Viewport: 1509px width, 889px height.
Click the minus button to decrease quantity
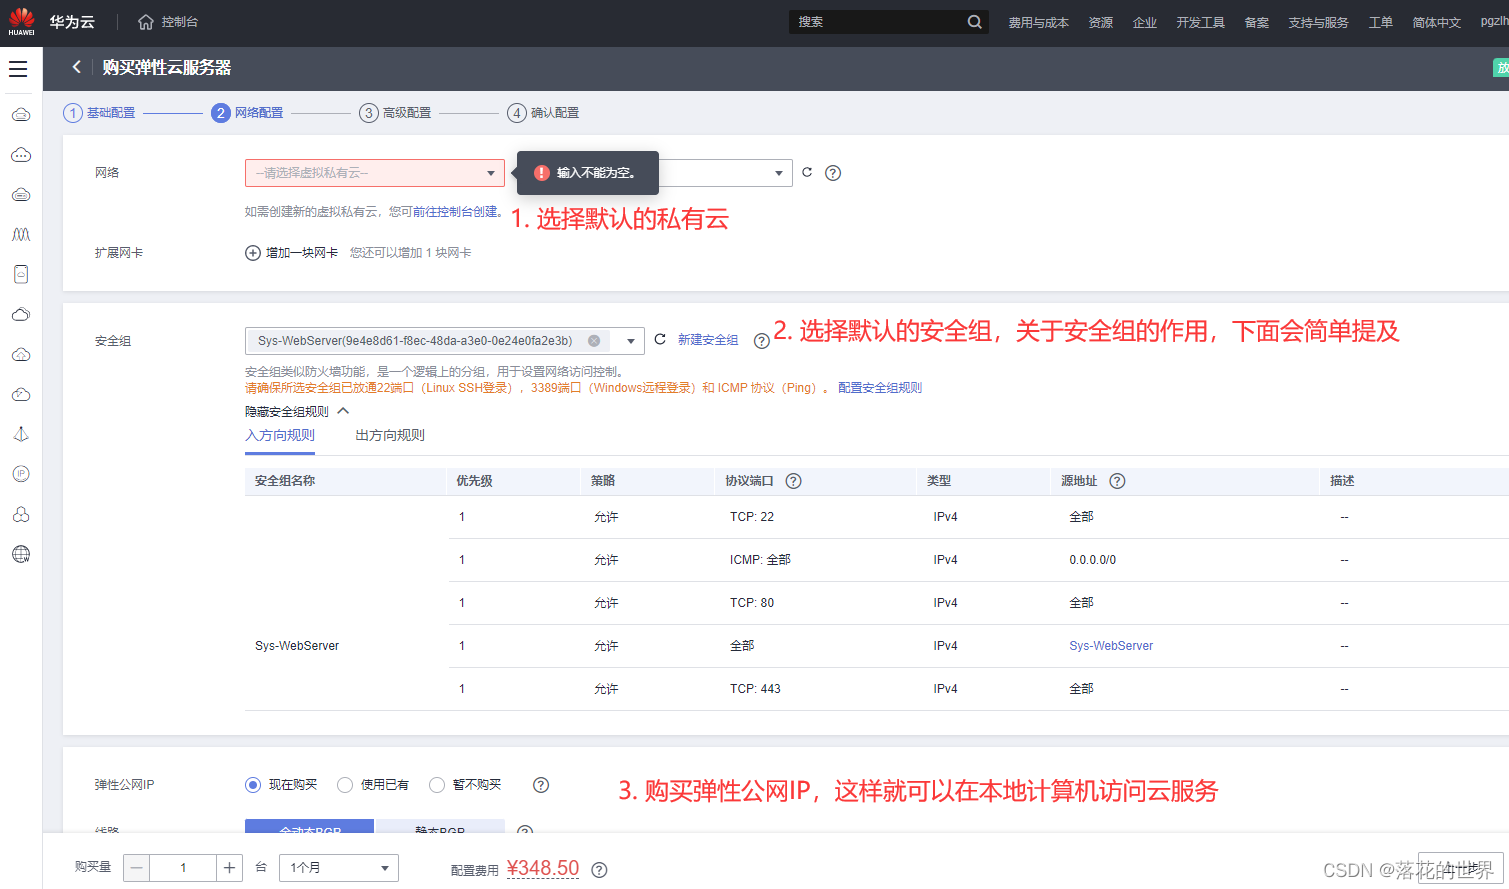137,868
